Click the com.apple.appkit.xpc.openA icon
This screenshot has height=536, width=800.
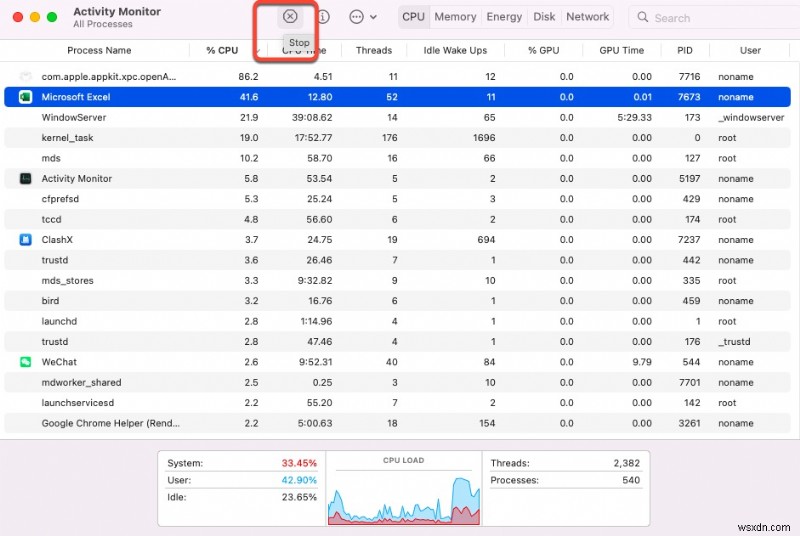pyautogui.click(x=26, y=76)
